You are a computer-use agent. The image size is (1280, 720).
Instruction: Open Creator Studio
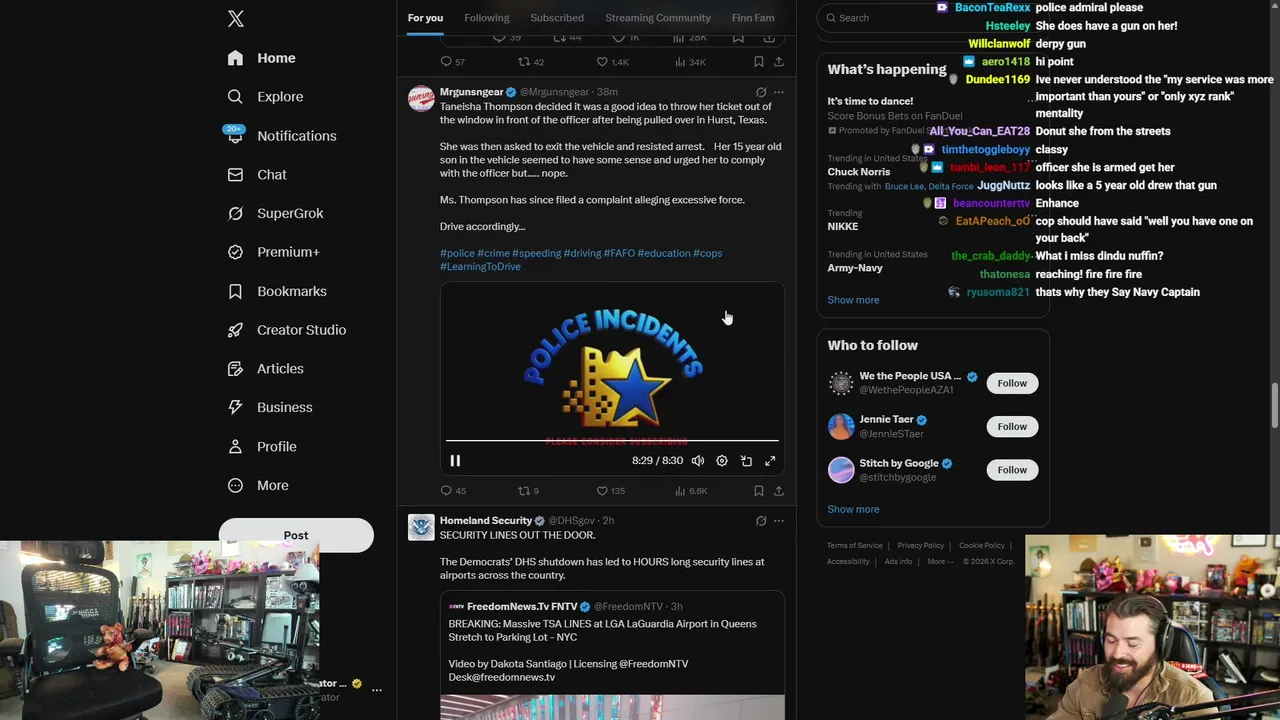coord(286,330)
